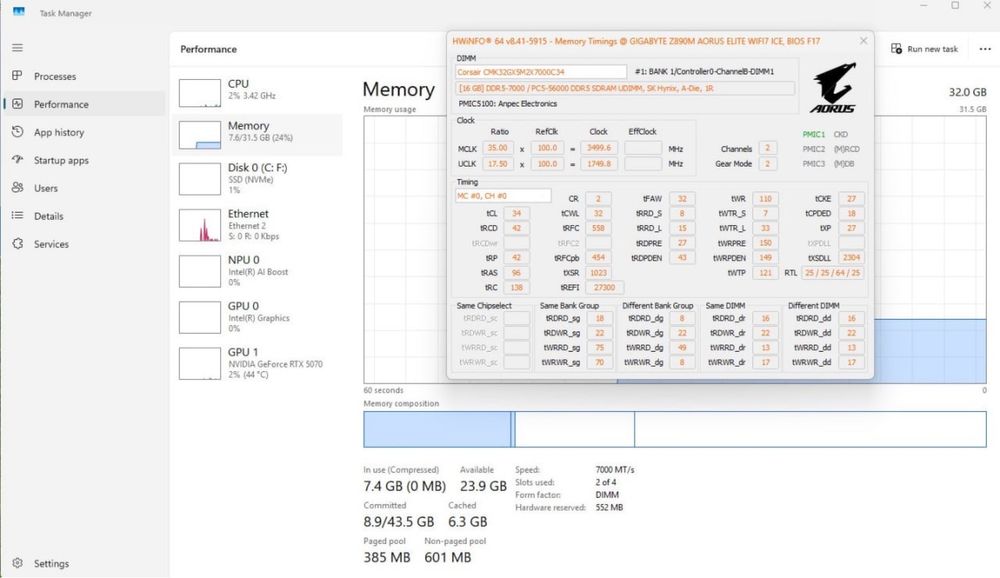This screenshot has height=578, width=1000.
Task: Click the Slots used value 2 of 4
Action: coord(605,482)
